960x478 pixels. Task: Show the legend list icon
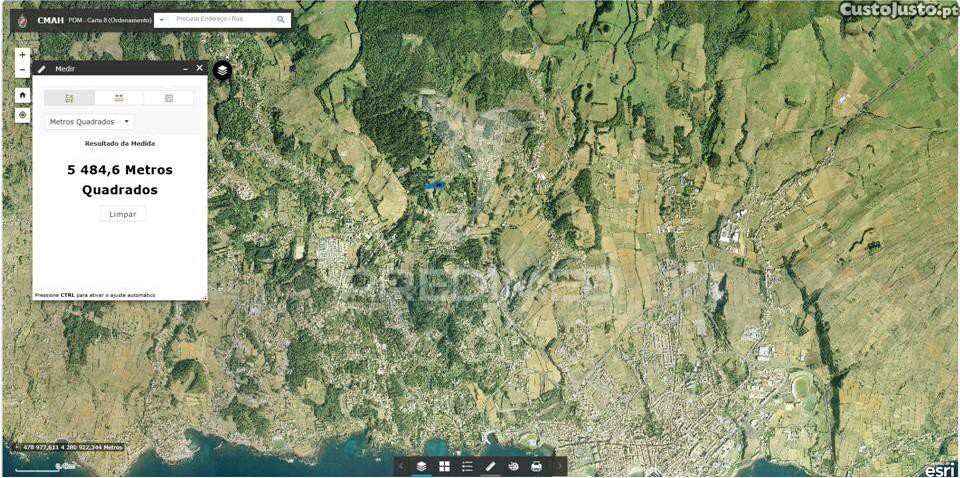[x=467, y=466]
